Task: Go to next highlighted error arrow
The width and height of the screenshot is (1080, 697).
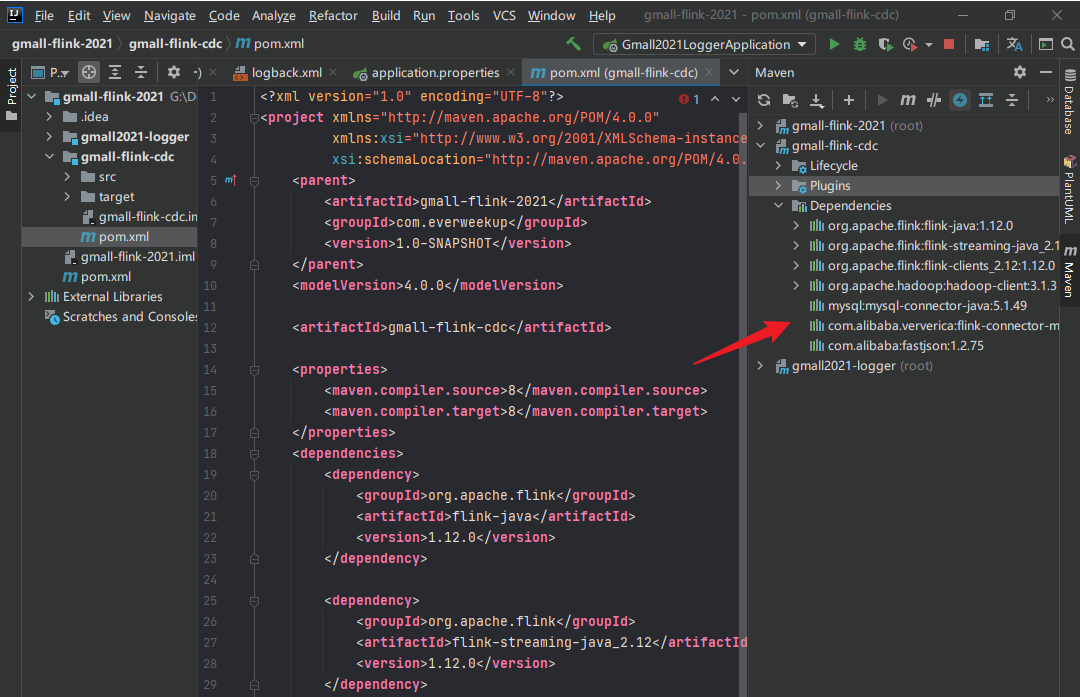Action: 736,99
